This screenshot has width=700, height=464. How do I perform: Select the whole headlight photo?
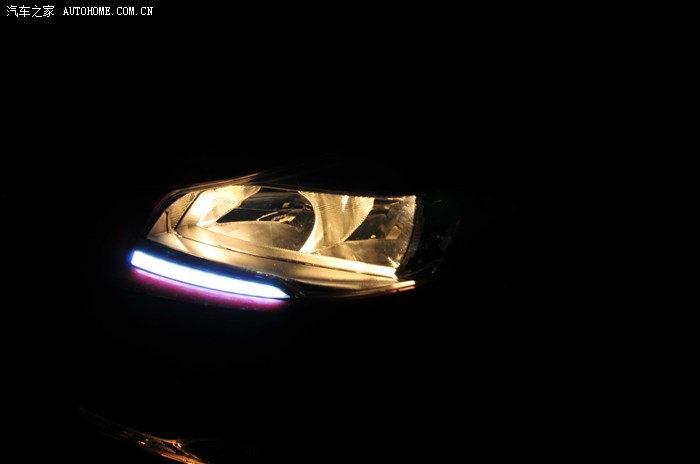[350, 232]
